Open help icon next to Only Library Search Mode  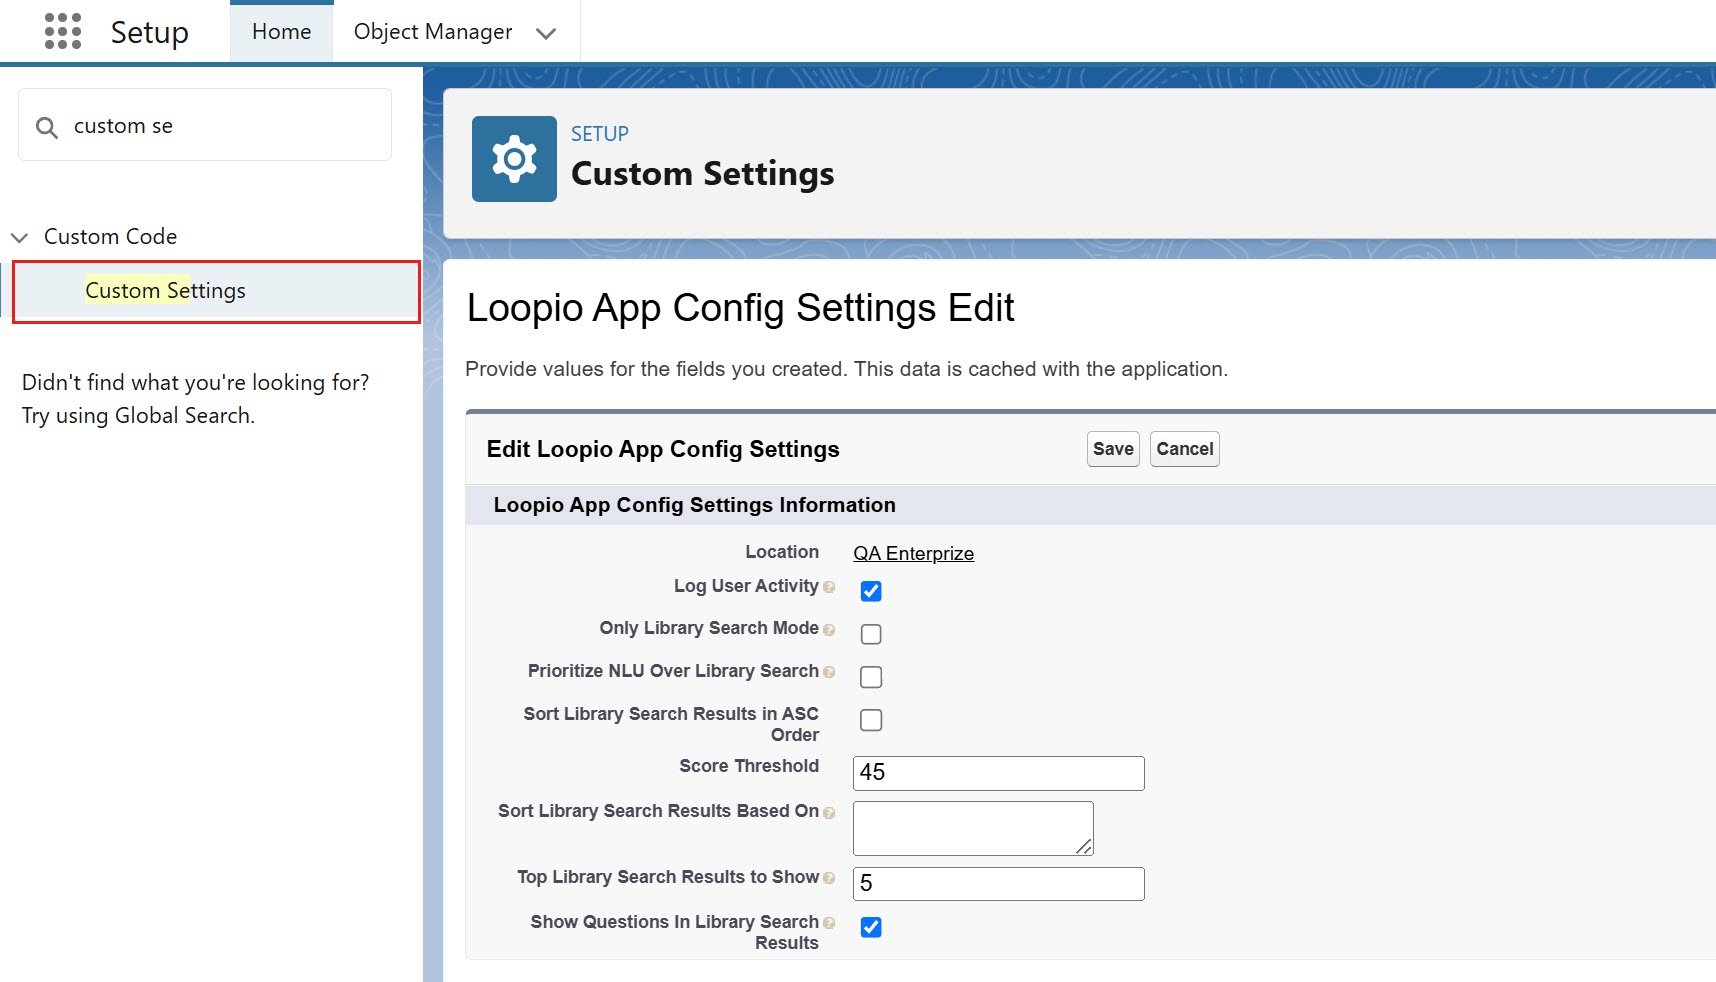click(x=829, y=629)
